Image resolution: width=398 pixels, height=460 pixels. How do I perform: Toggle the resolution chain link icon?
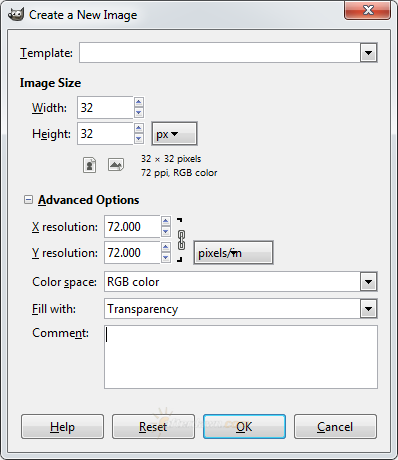[x=181, y=240]
